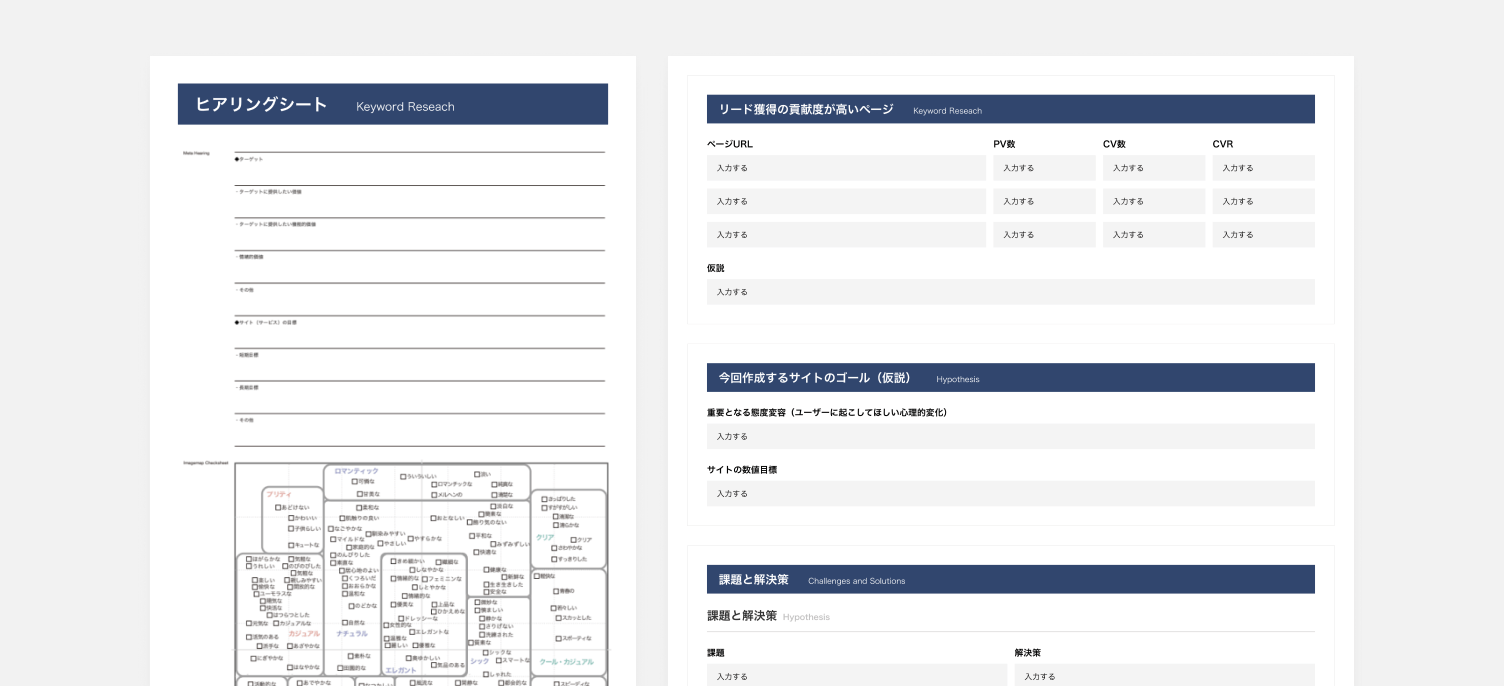Tick the あどけない checkbox
The height and width of the screenshot is (686, 1504).
pos(278,508)
